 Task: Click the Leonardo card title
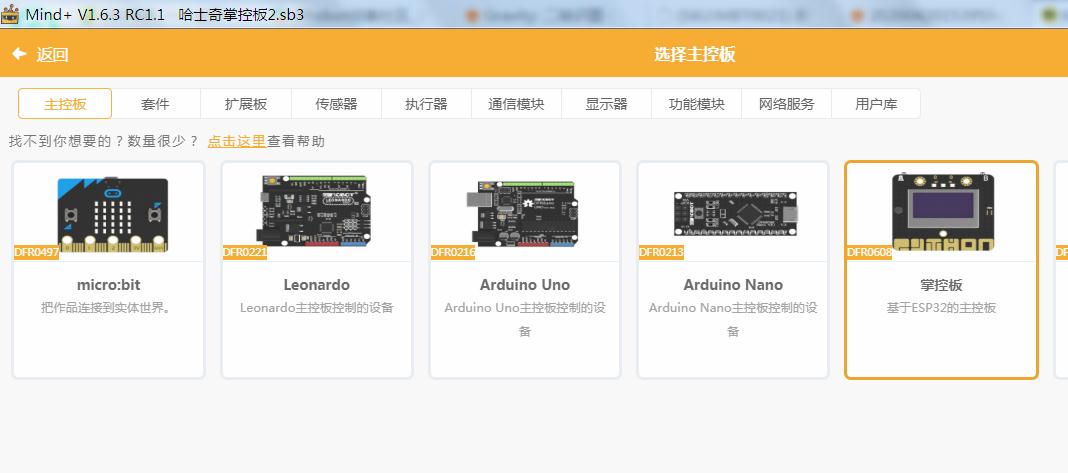[x=317, y=285]
